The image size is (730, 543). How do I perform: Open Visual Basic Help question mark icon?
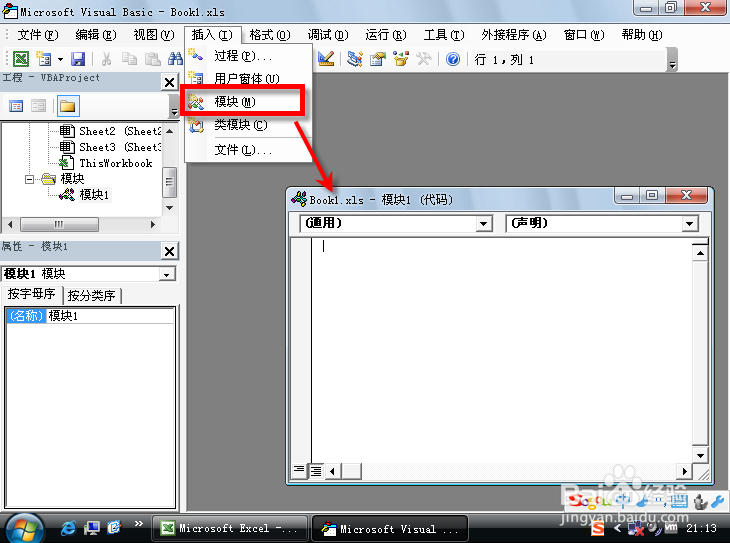(x=453, y=59)
